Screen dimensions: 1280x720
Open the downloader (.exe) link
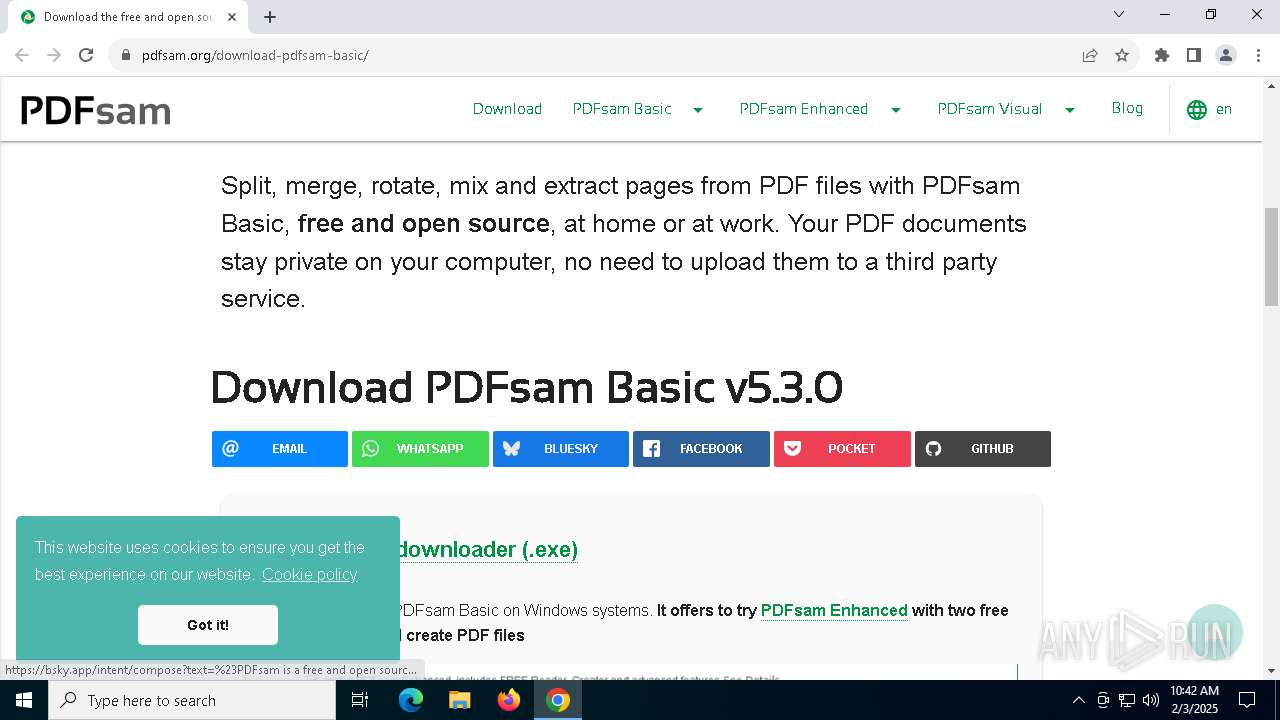(x=487, y=549)
